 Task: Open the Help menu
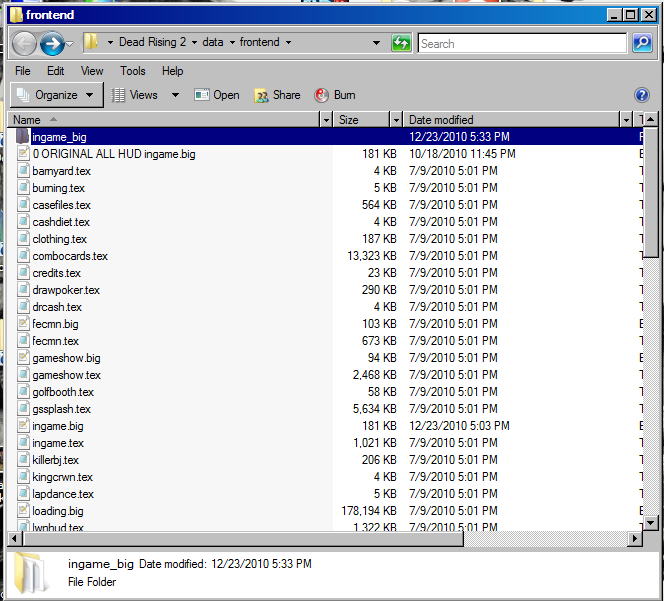tap(172, 71)
